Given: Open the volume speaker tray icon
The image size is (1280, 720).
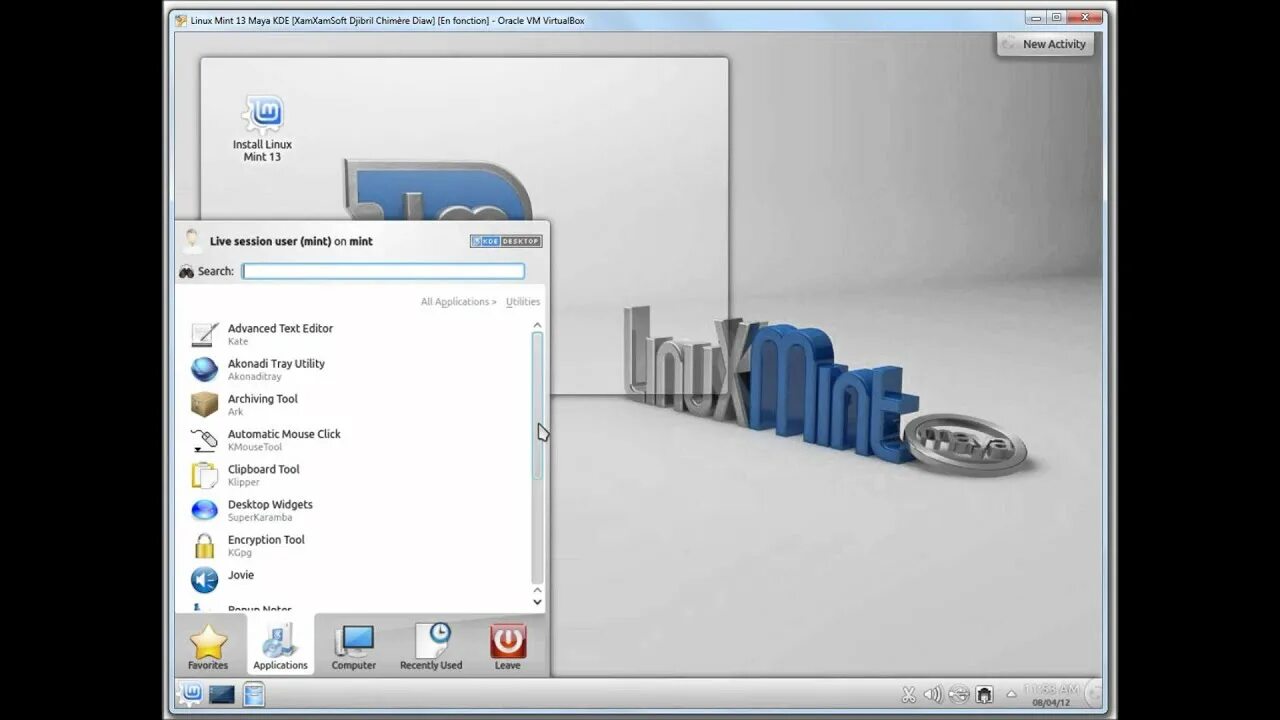Looking at the screenshot, I should pos(933,694).
